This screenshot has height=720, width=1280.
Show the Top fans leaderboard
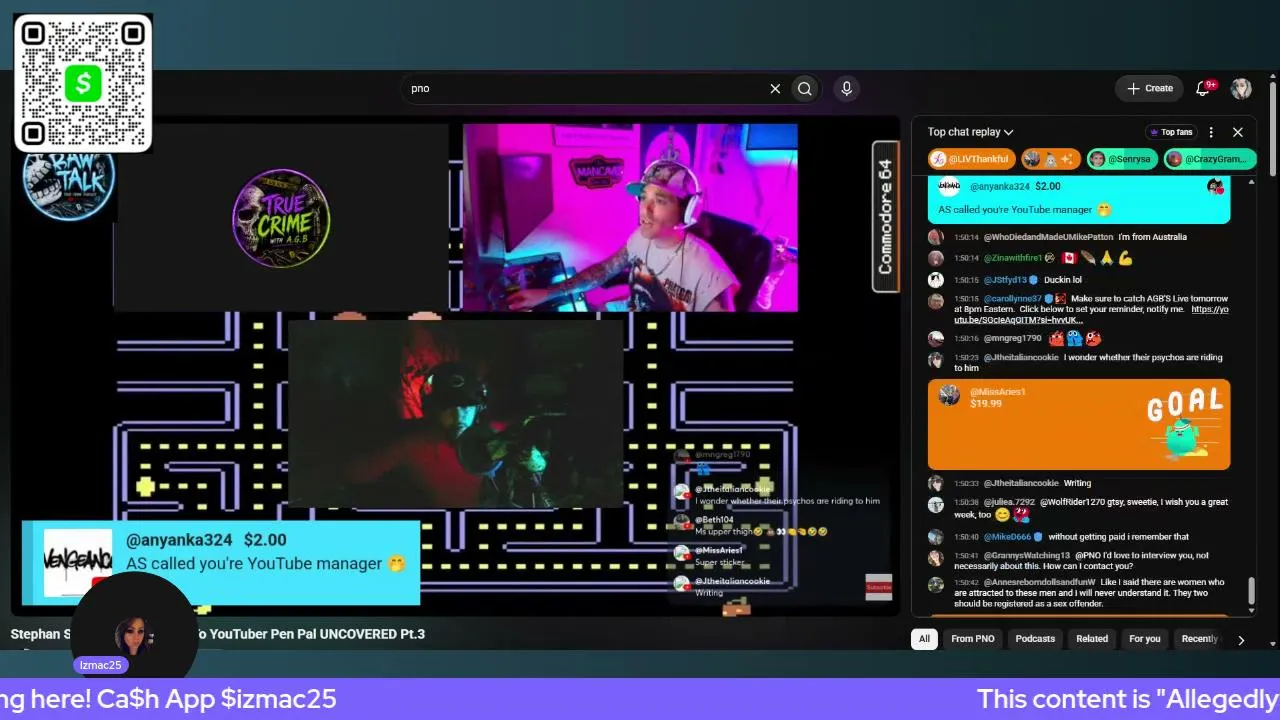1171,132
